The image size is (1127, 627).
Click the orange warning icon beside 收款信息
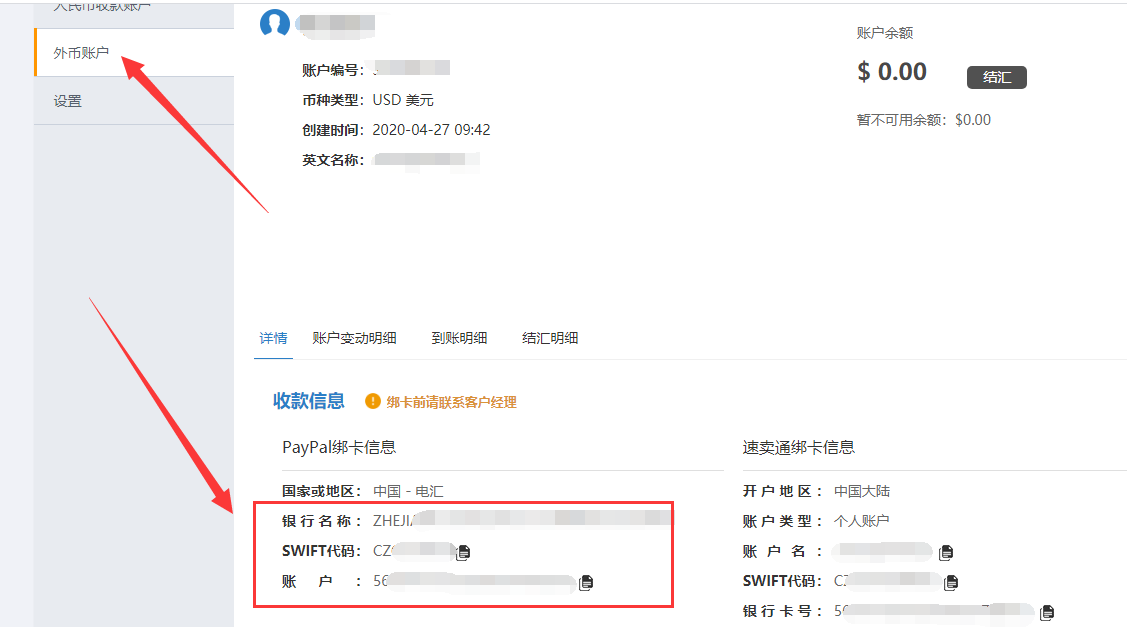tap(372, 401)
